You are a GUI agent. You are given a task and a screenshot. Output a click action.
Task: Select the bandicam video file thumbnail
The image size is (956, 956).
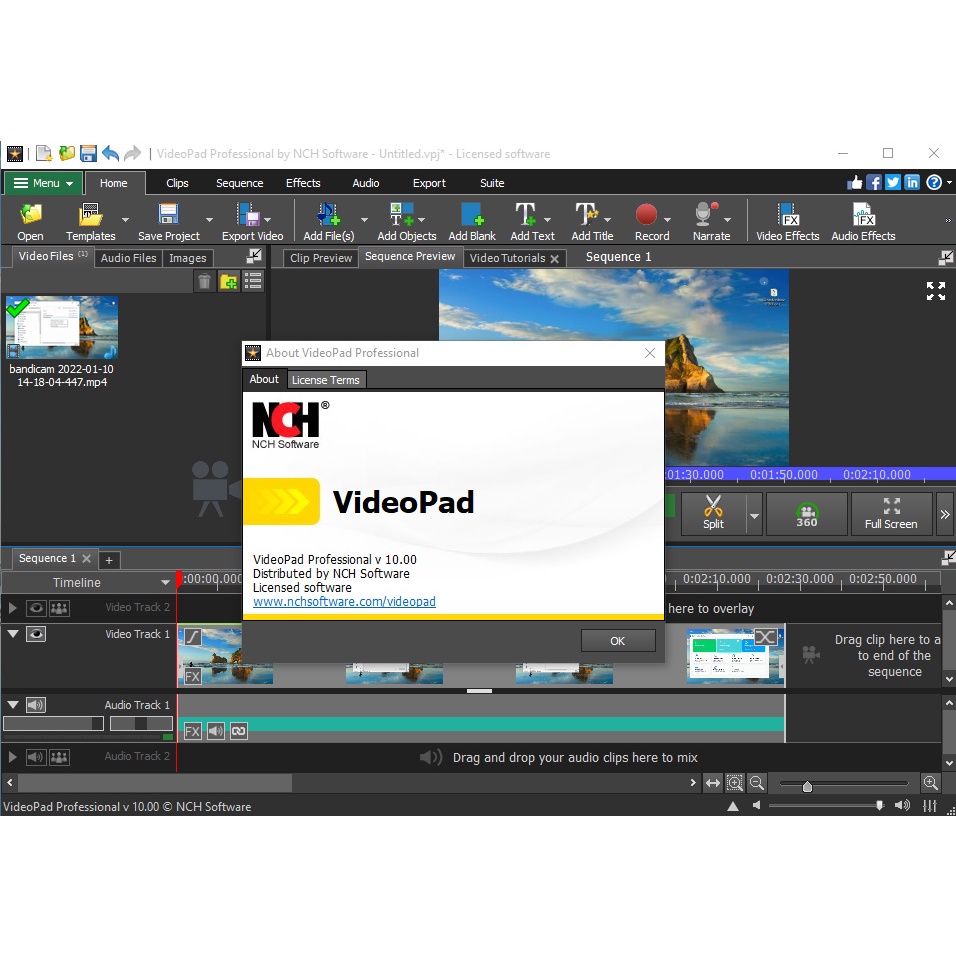(x=62, y=327)
